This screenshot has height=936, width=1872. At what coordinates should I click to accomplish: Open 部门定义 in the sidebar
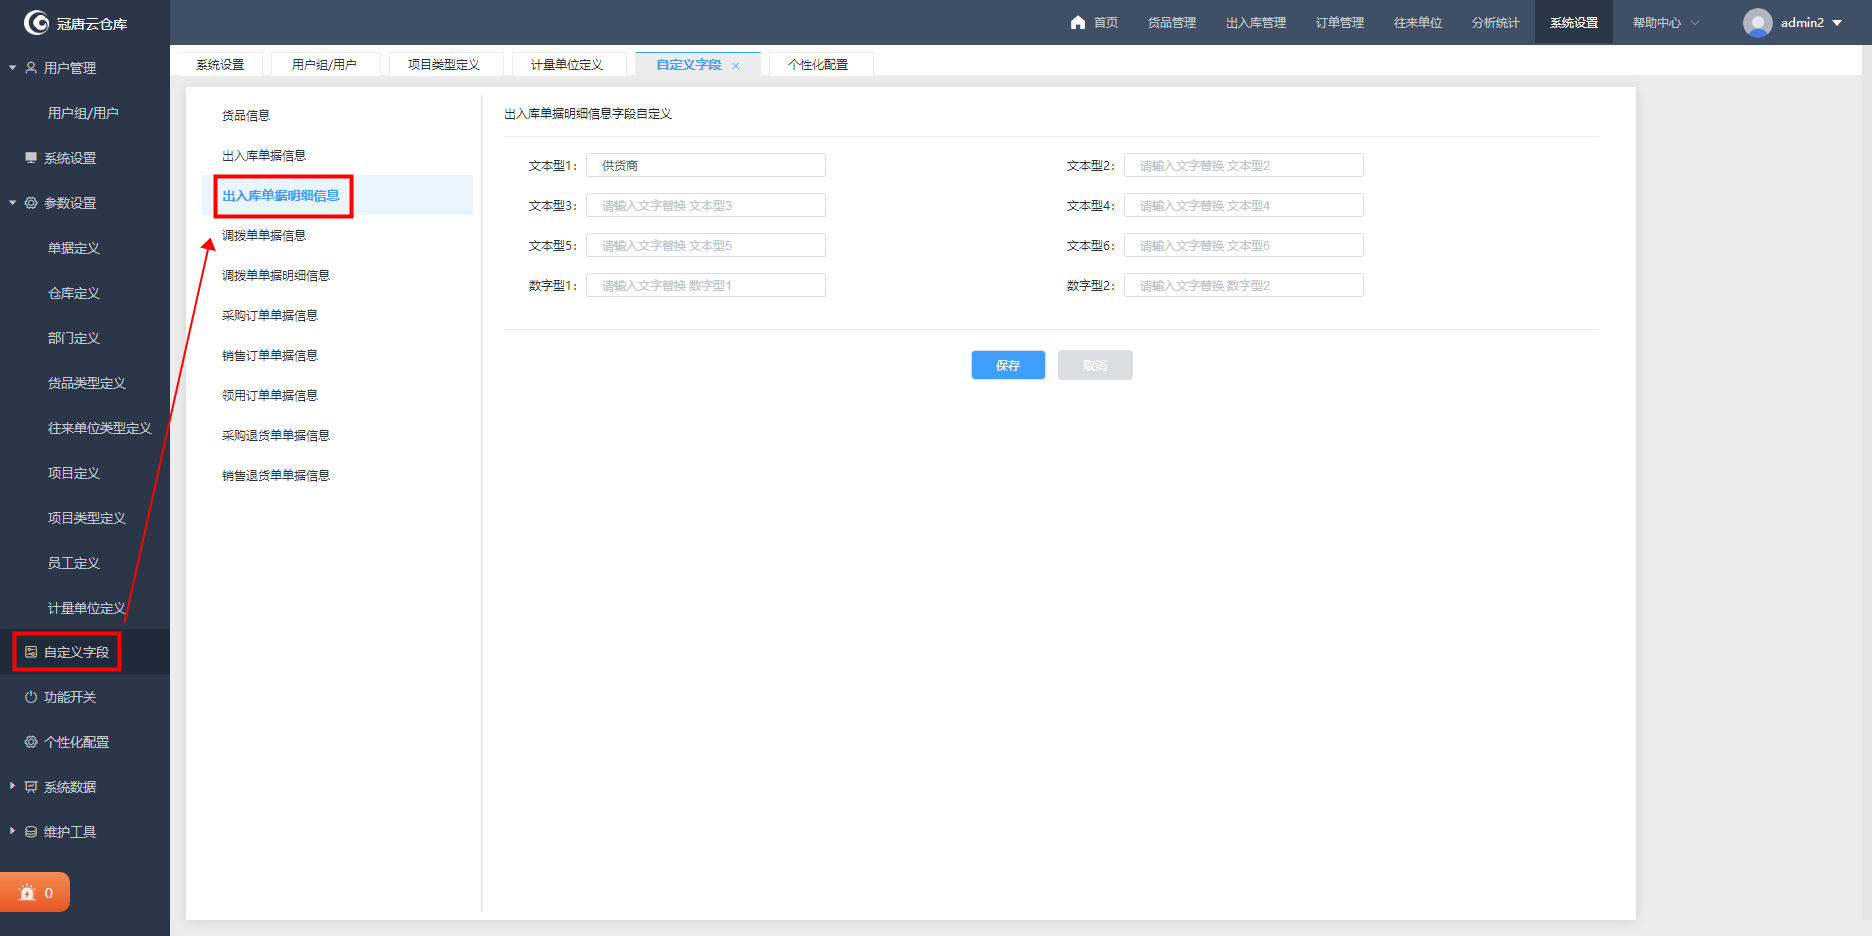pyautogui.click(x=74, y=338)
